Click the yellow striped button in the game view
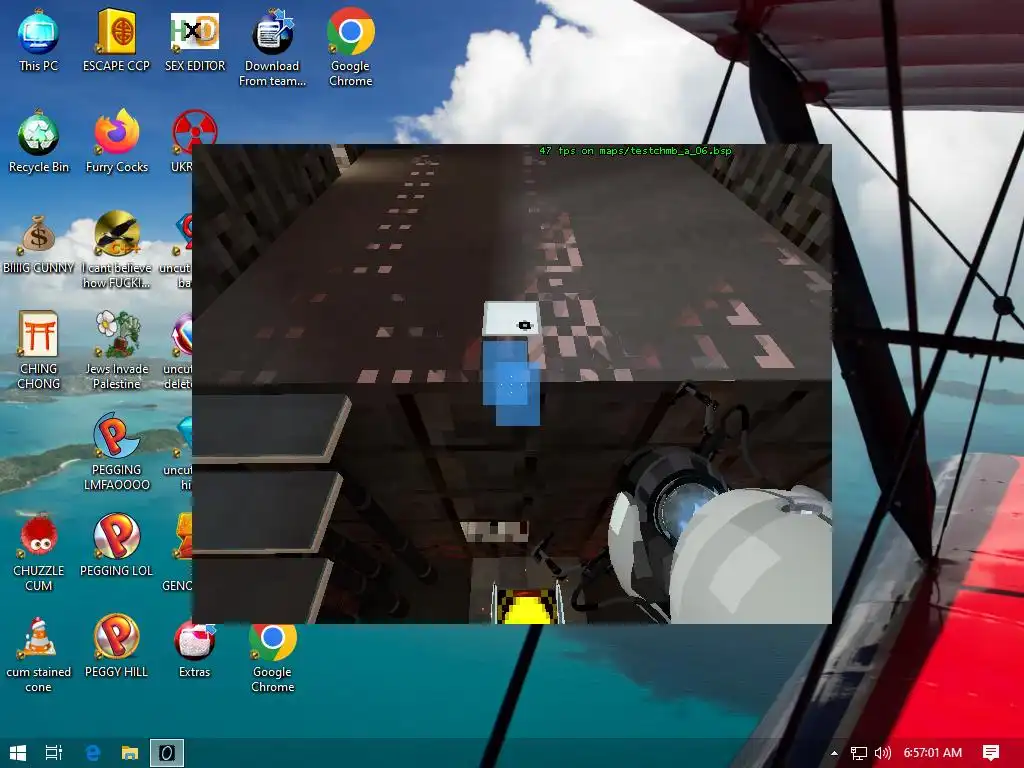This screenshot has width=1024, height=768. pos(528,605)
